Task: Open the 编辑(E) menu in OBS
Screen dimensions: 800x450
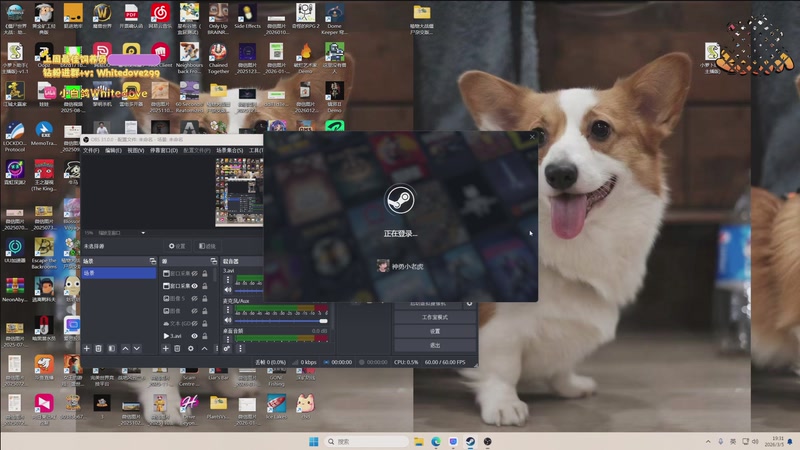Action: click(x=113, y=150)
